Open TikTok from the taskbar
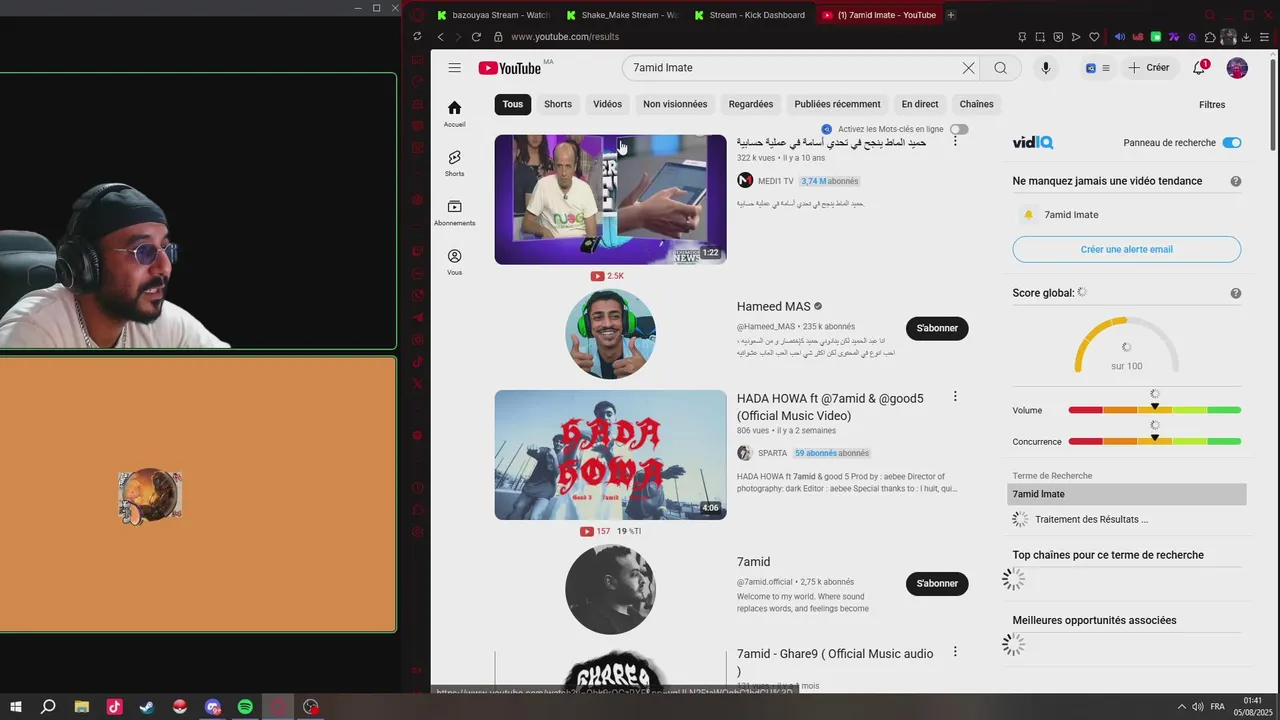This screenshot has height=720, width=1280. (x=114, y=707)
